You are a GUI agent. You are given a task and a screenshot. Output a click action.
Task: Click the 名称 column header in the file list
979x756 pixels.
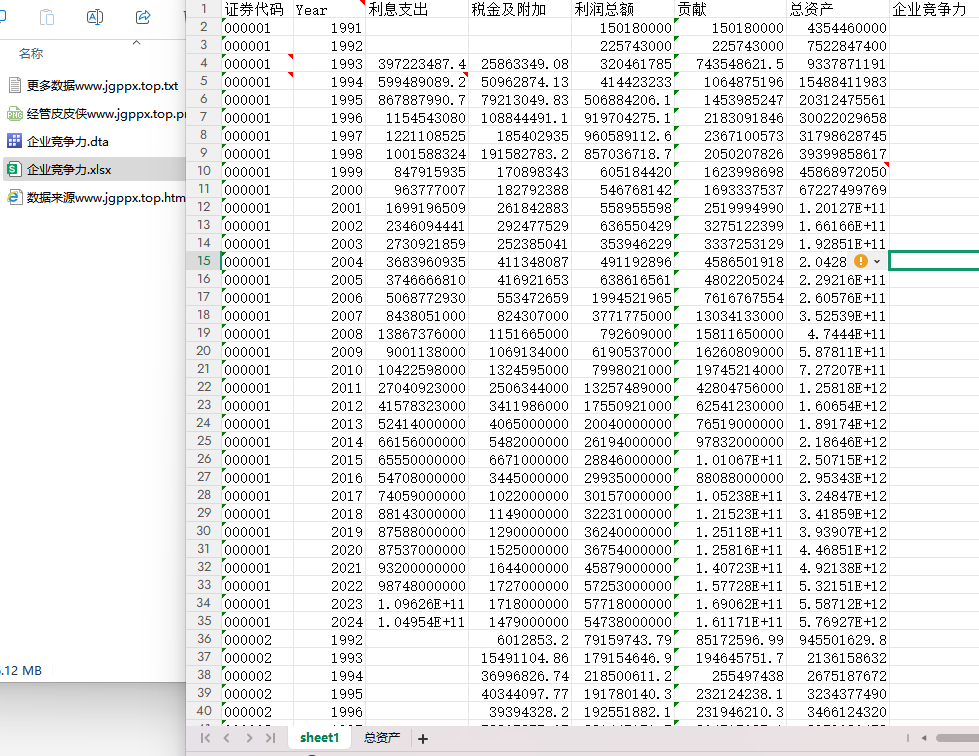pyautogui.click(x=31, y=54)
